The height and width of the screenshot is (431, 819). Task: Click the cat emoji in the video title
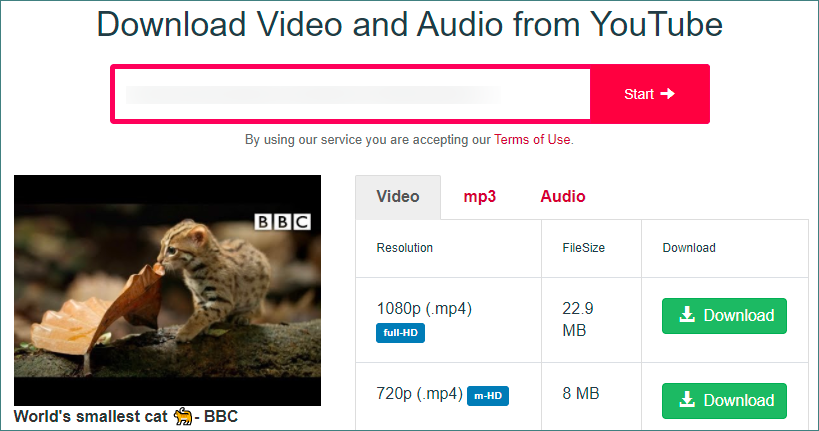[183, 416]
